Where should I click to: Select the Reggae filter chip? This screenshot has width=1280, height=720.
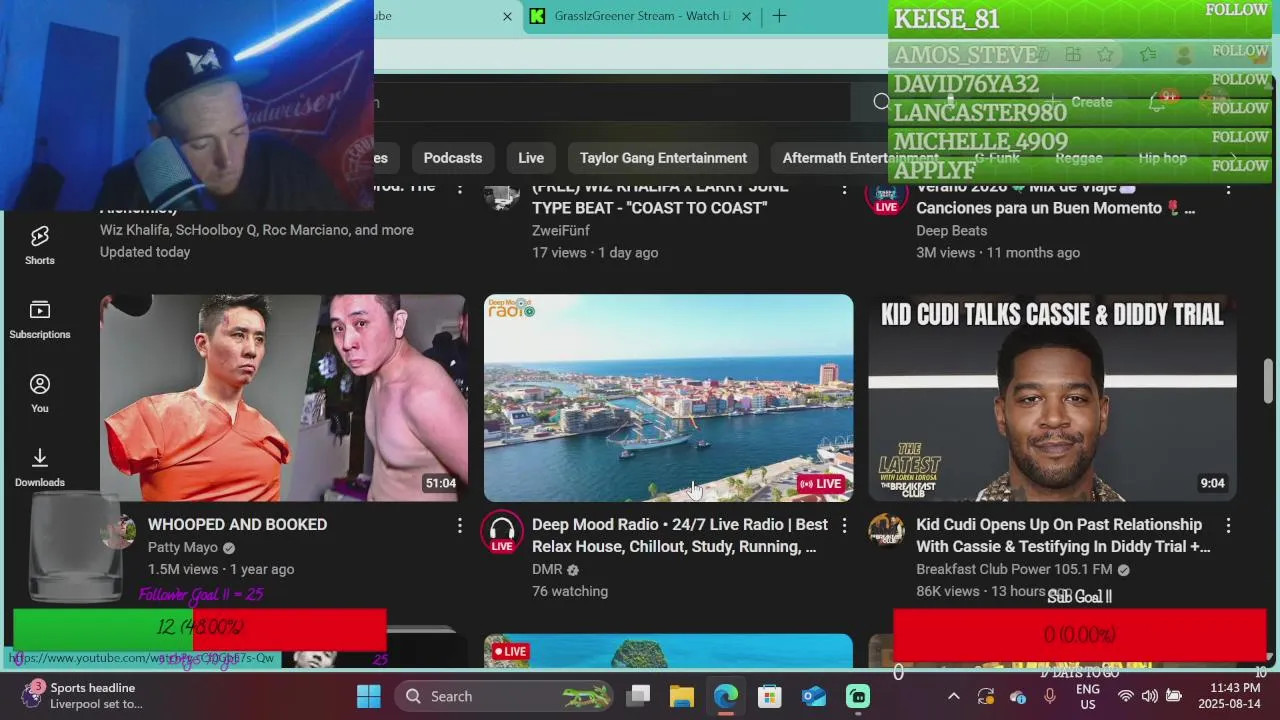tap(1079, 158)
